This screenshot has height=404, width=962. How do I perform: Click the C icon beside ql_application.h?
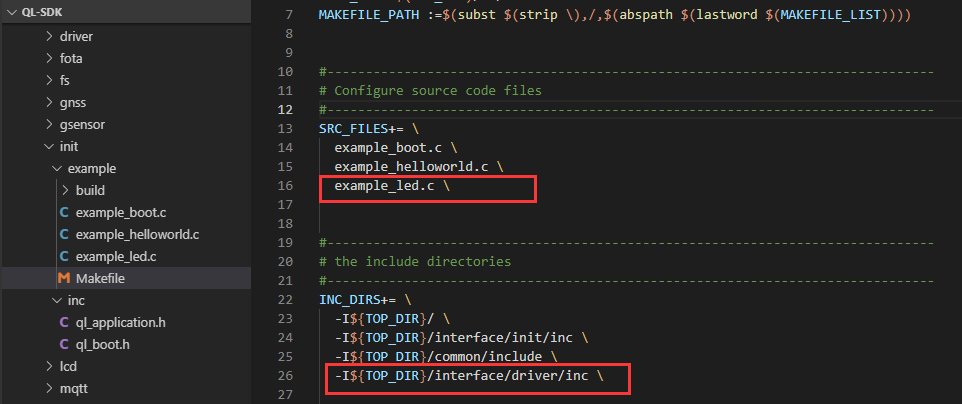(x=65, y=322)
